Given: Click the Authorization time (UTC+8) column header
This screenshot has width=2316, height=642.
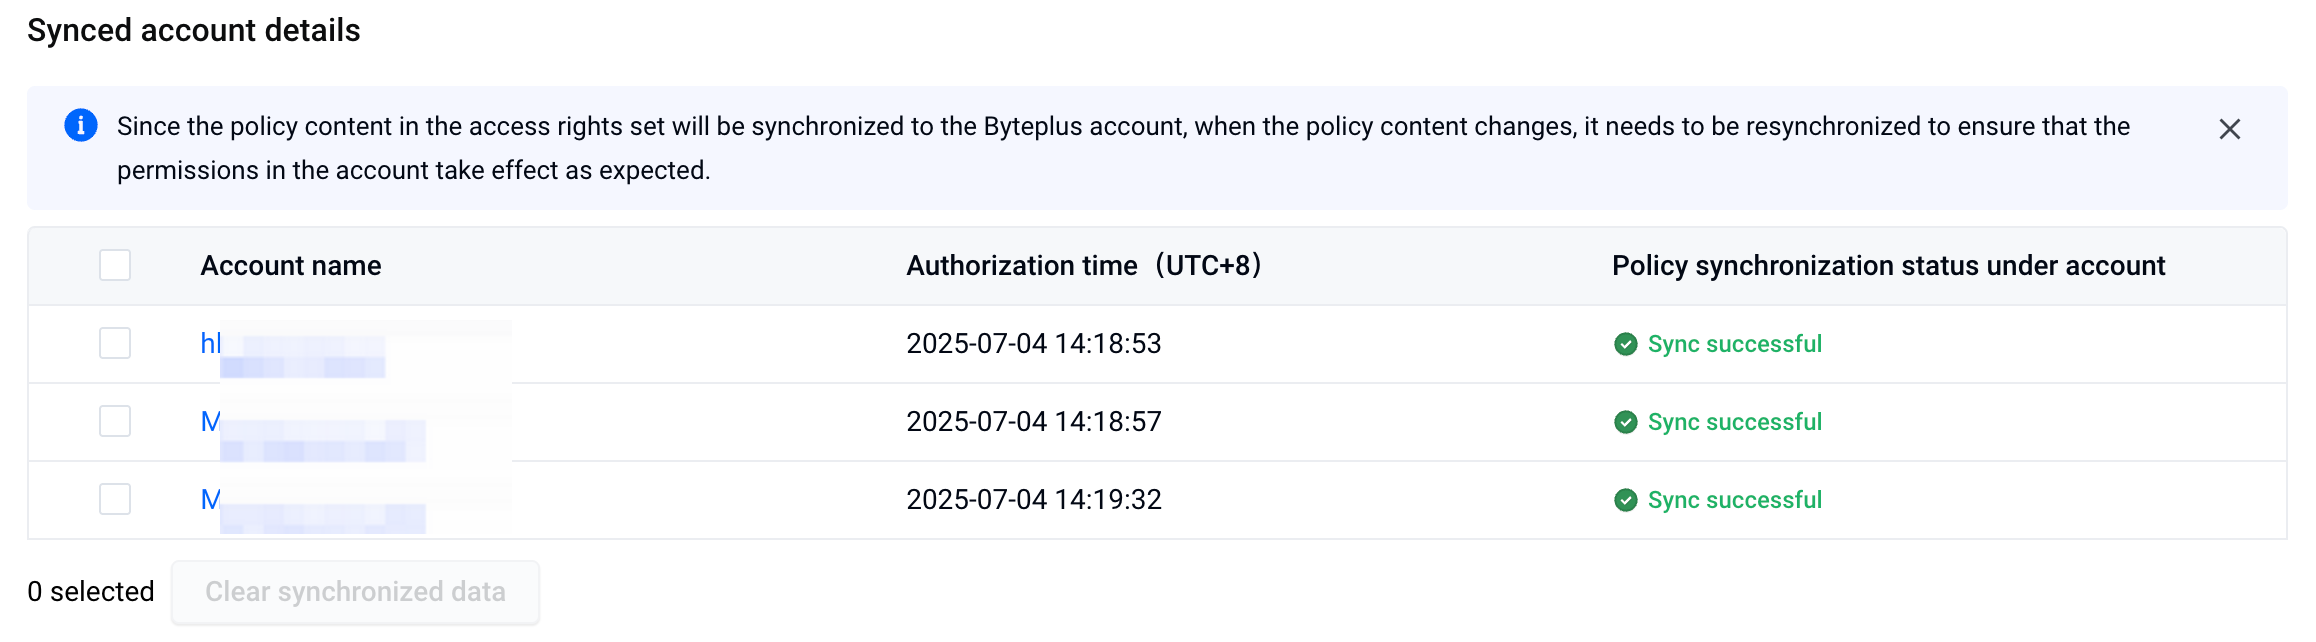Looking at the screenshot, I should [1084, 266].
